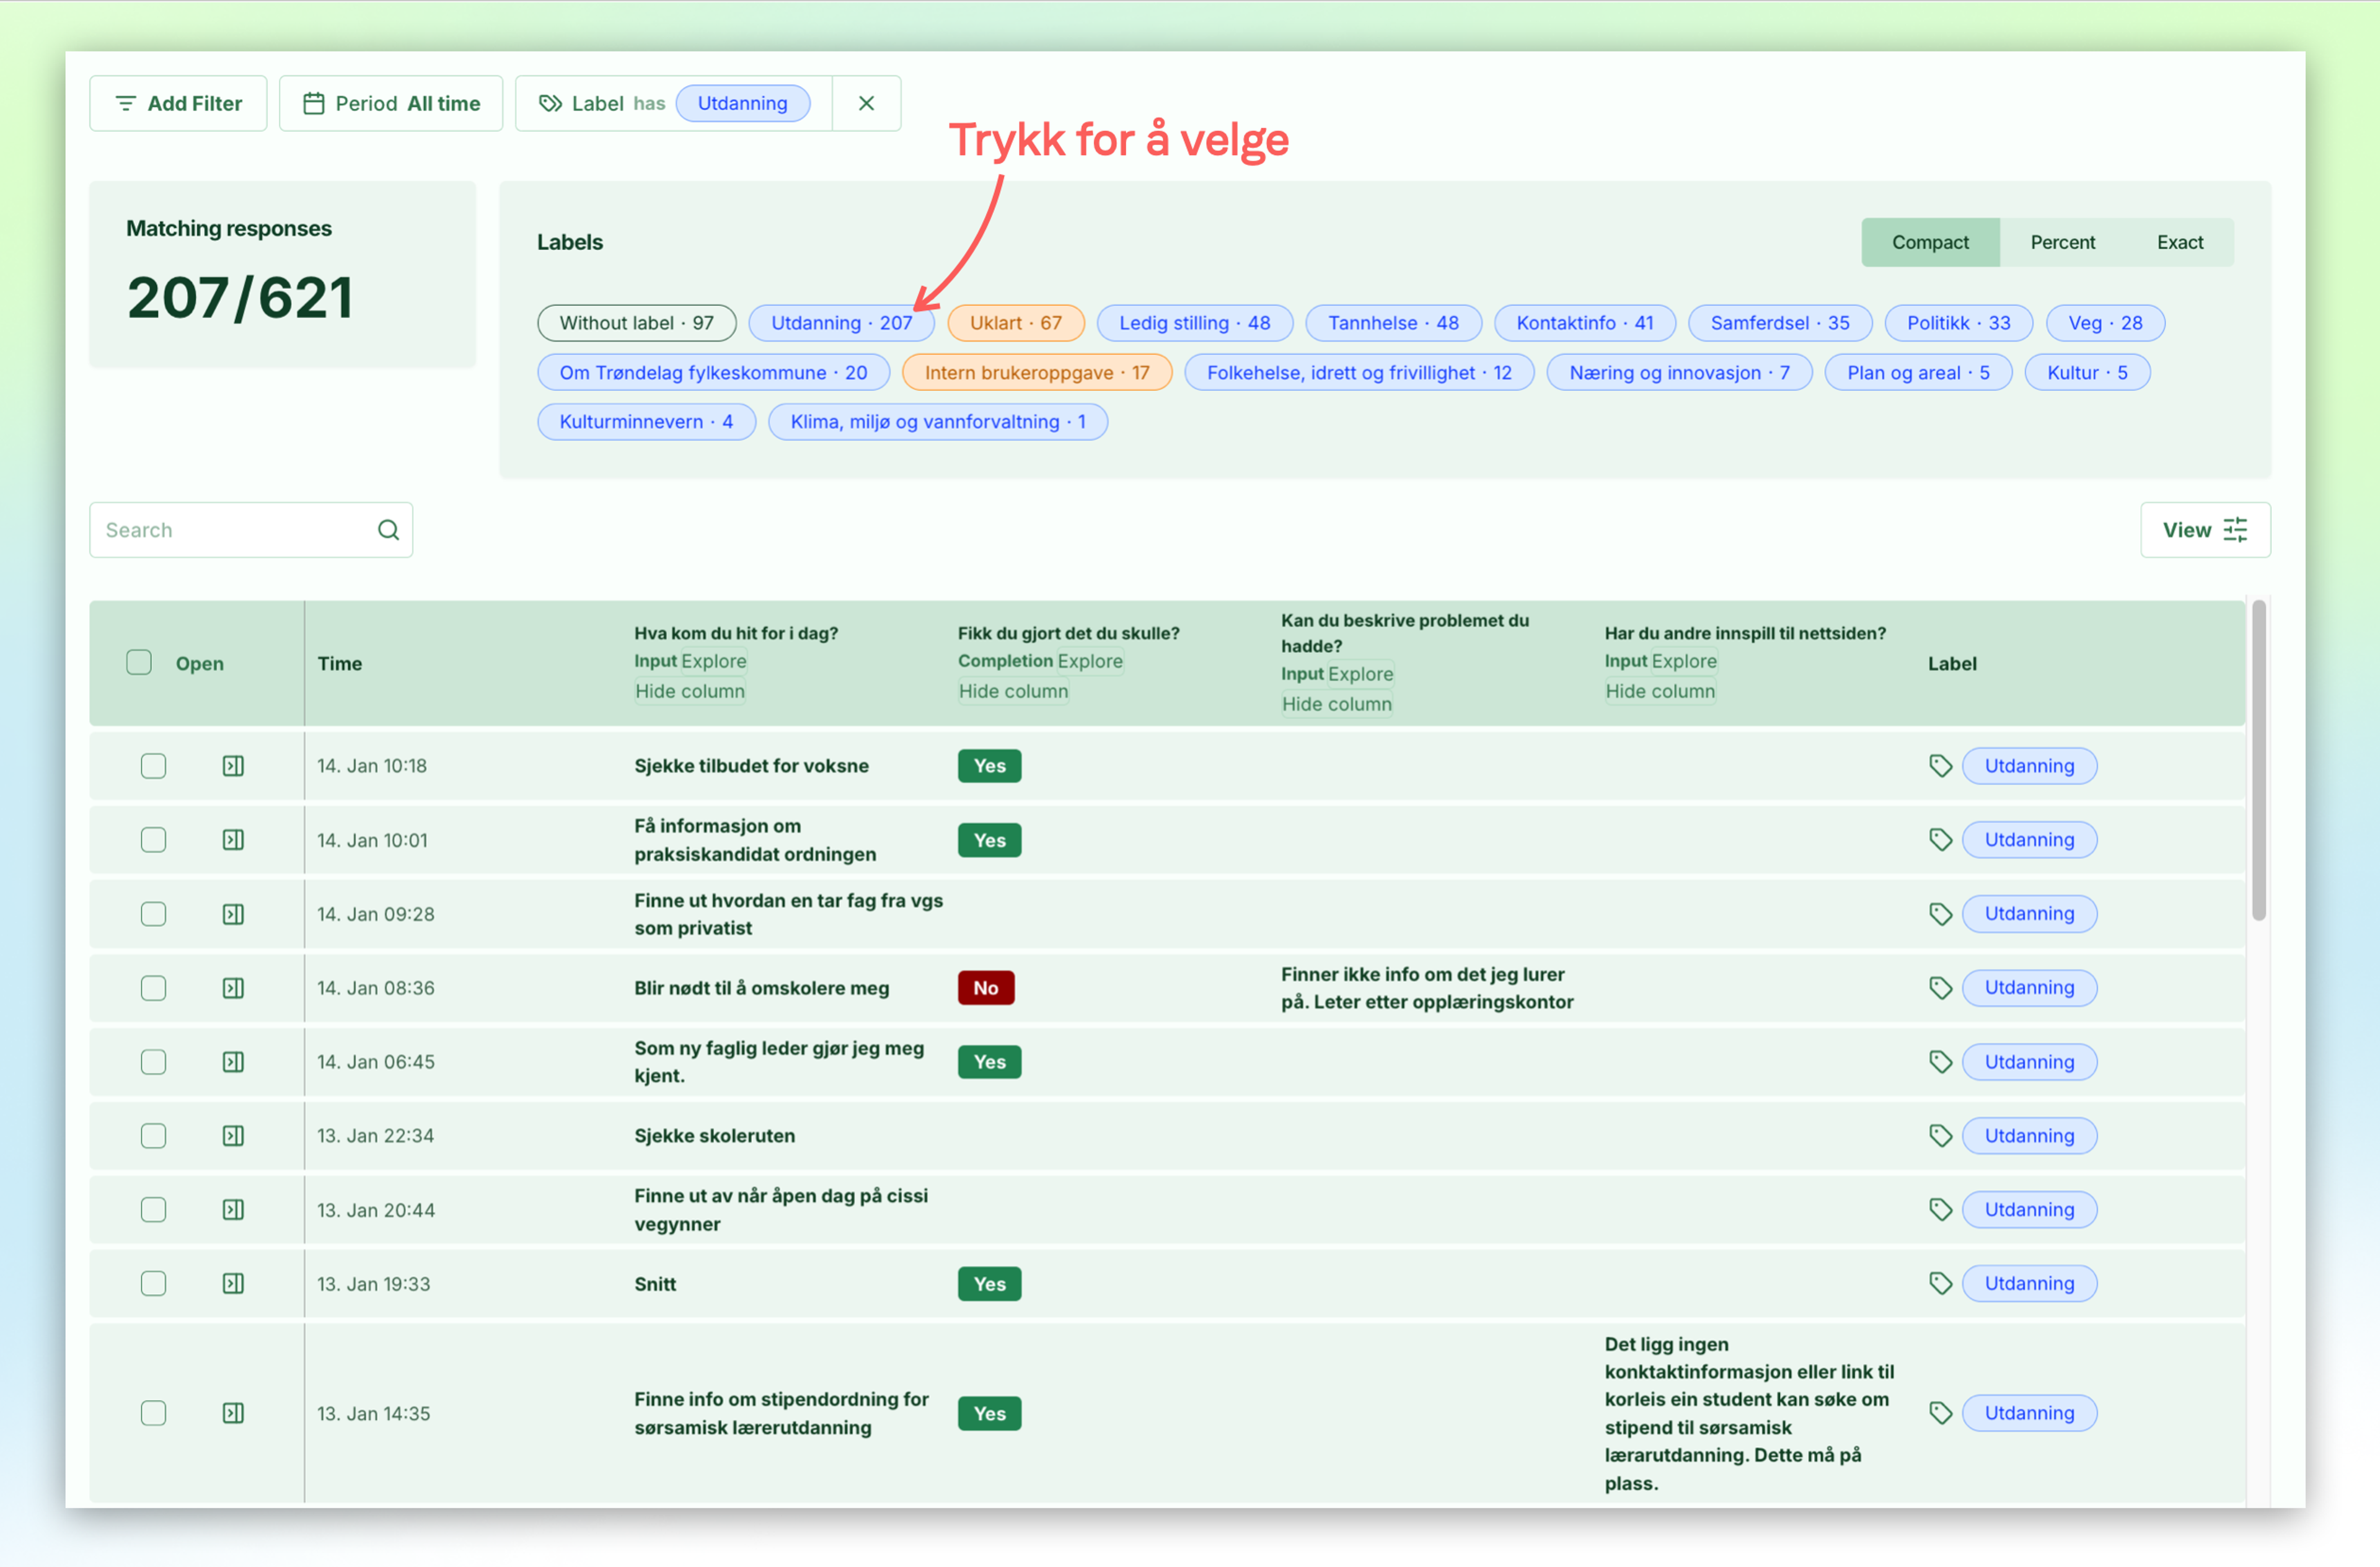Viewport: 2380px width, 1567px height.
Task: Check the row for 14. Jan 09:28
Action: 153,914
